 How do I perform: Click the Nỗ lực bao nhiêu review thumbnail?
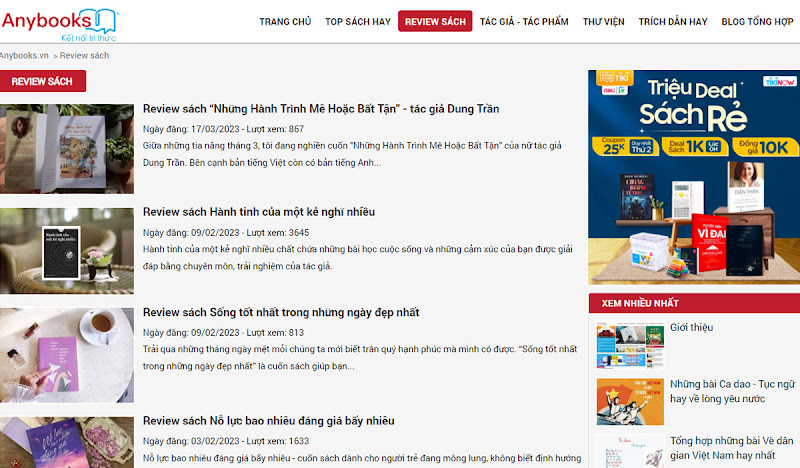point(67,442)
